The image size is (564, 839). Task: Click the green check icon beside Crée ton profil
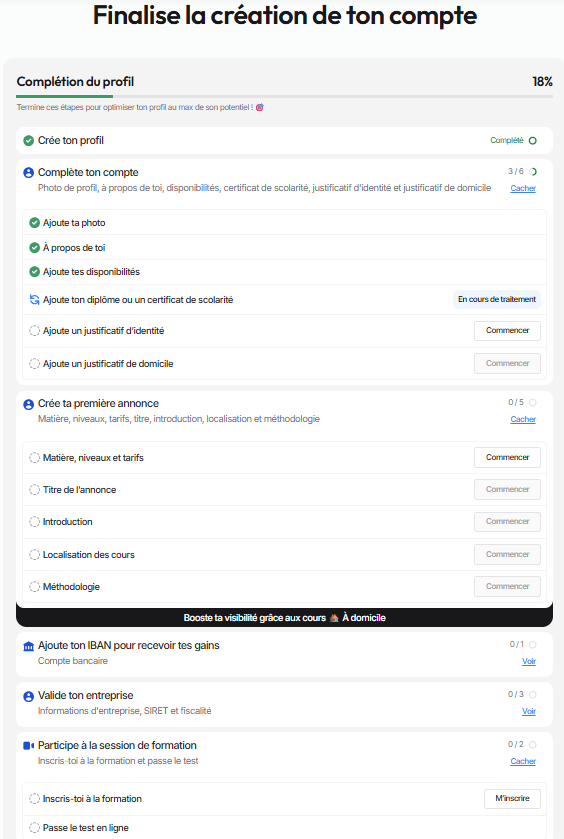coord(28,141)
